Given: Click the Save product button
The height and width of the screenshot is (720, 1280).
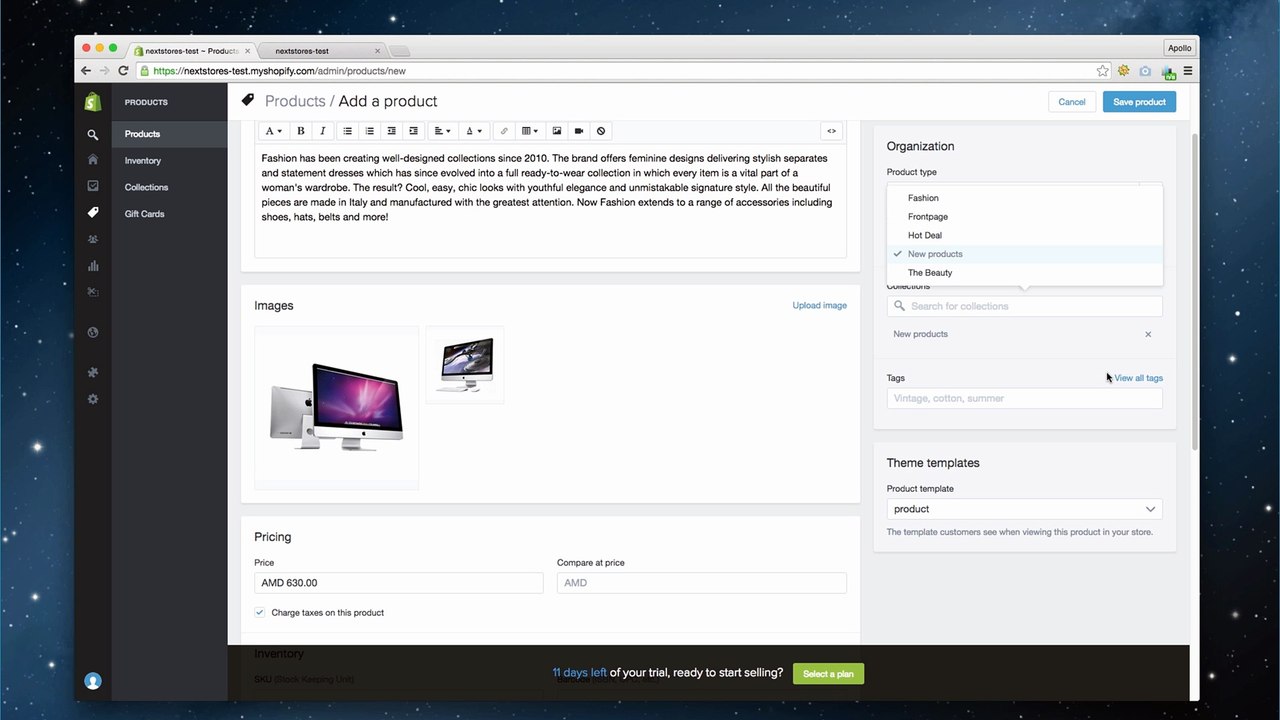Looking at the screenshot, I should click(1139, 102).
